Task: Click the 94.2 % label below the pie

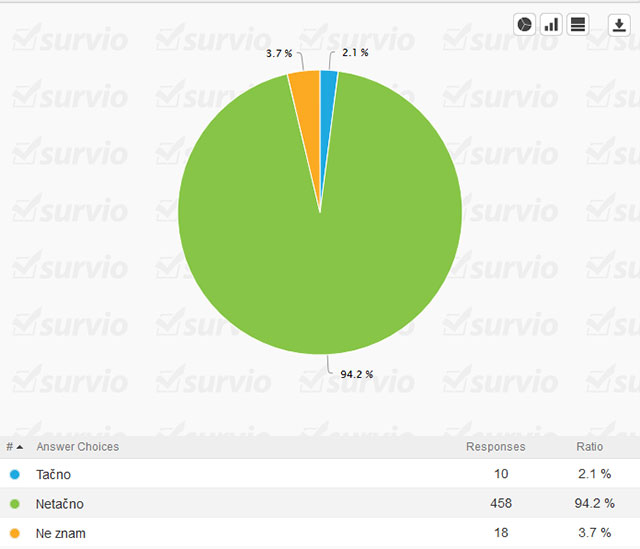Action: [356, 374]
